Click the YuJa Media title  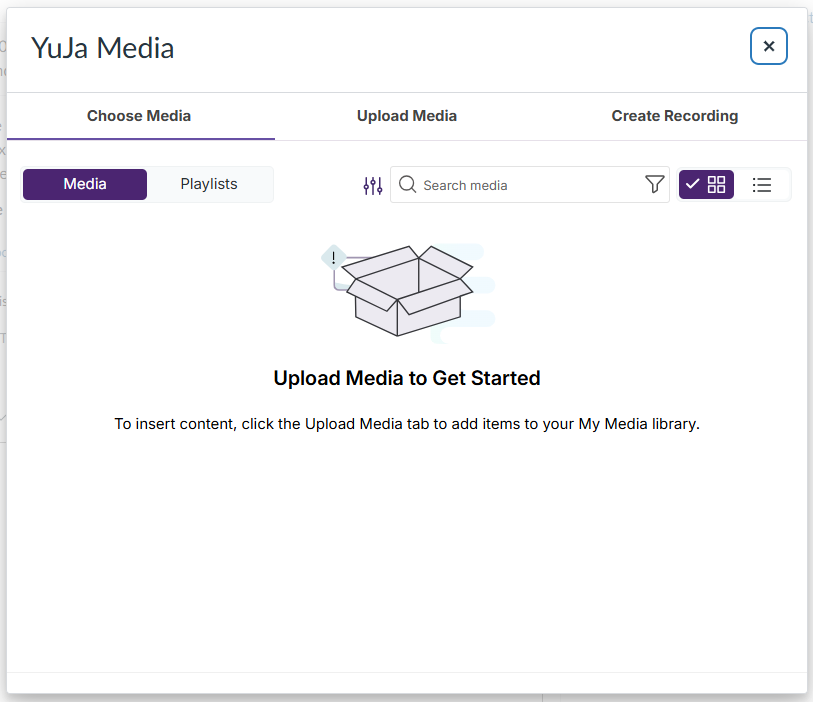103,48
